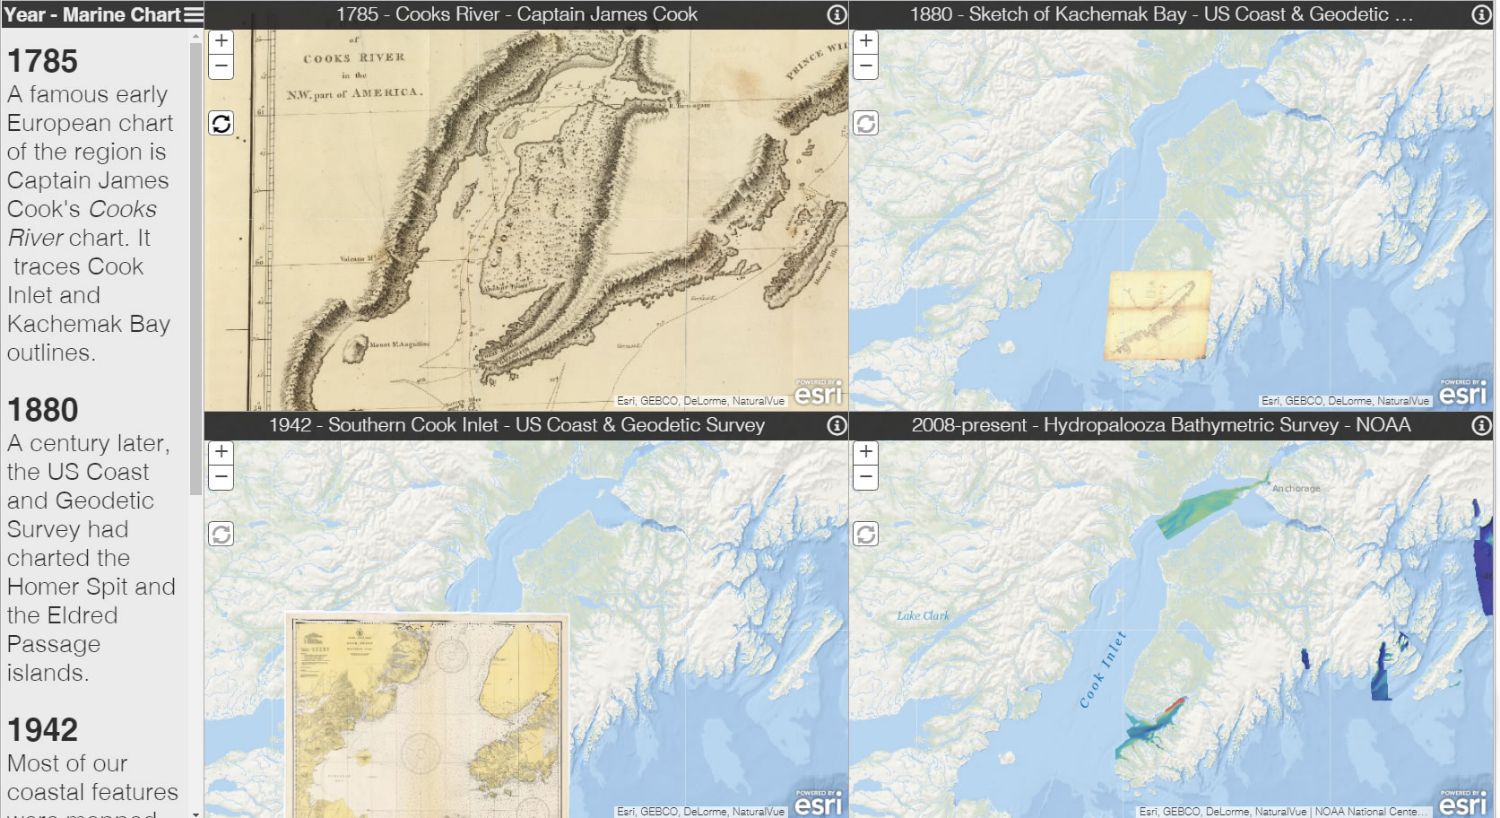Viewport: 1500px width, 818px height.
Task: Click the Year - Marine Chart title
Action: point(92,15)
